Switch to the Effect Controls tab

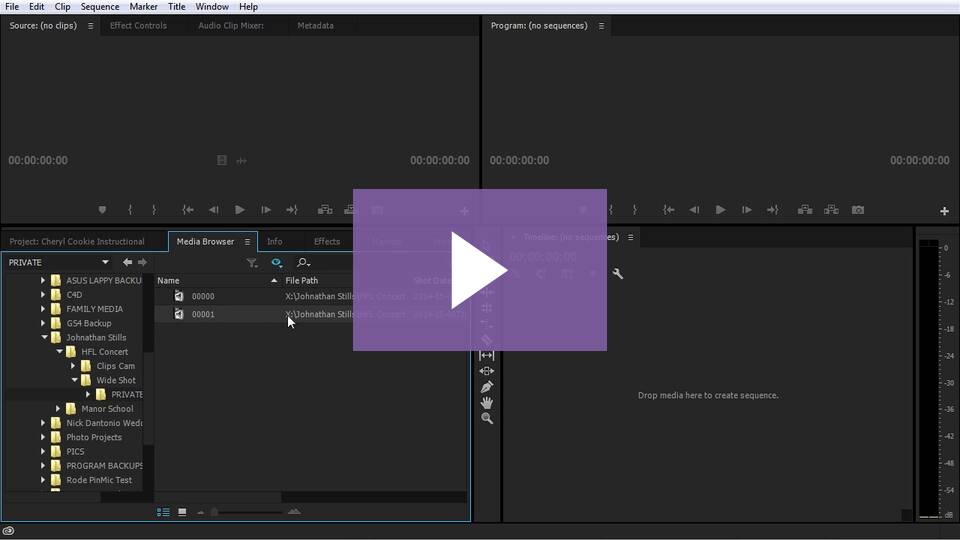[x=138, y=26]
